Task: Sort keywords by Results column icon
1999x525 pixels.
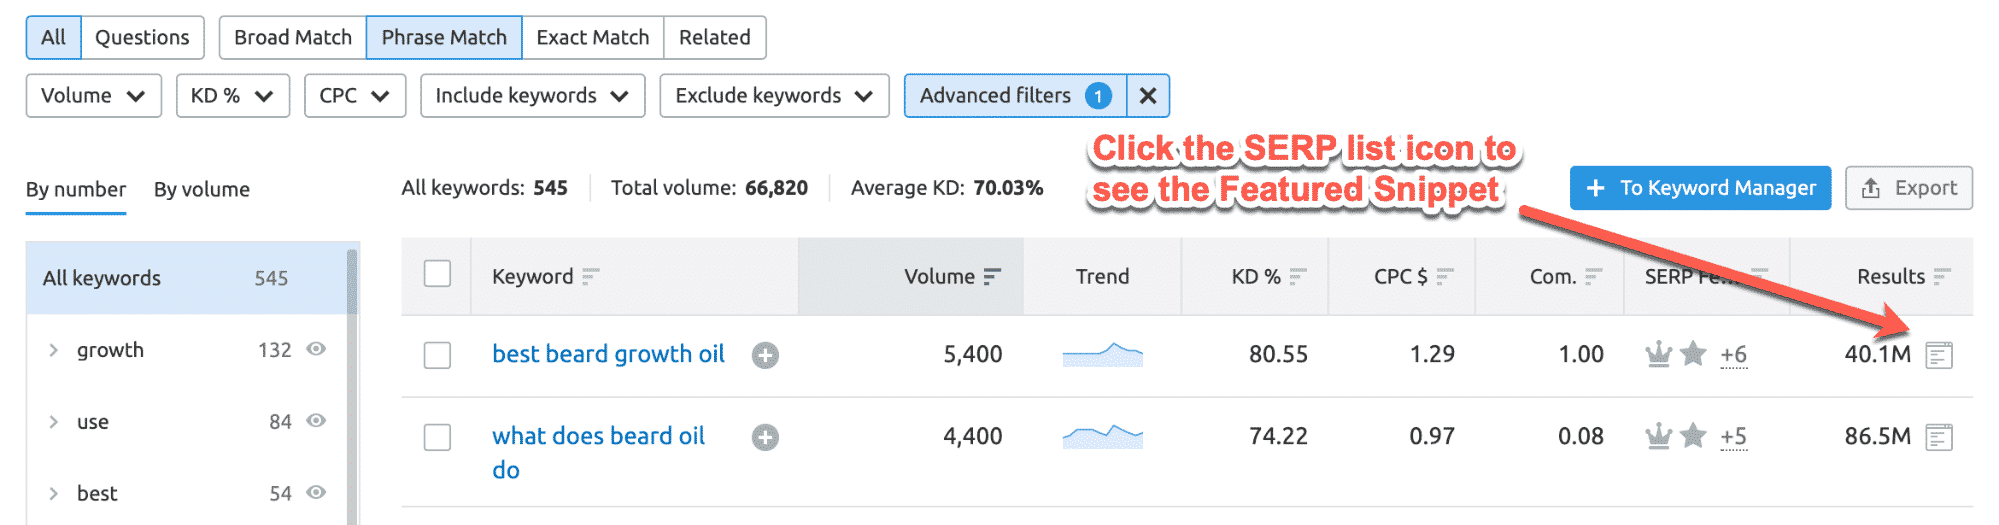Action: click(x=1942, y=277)
